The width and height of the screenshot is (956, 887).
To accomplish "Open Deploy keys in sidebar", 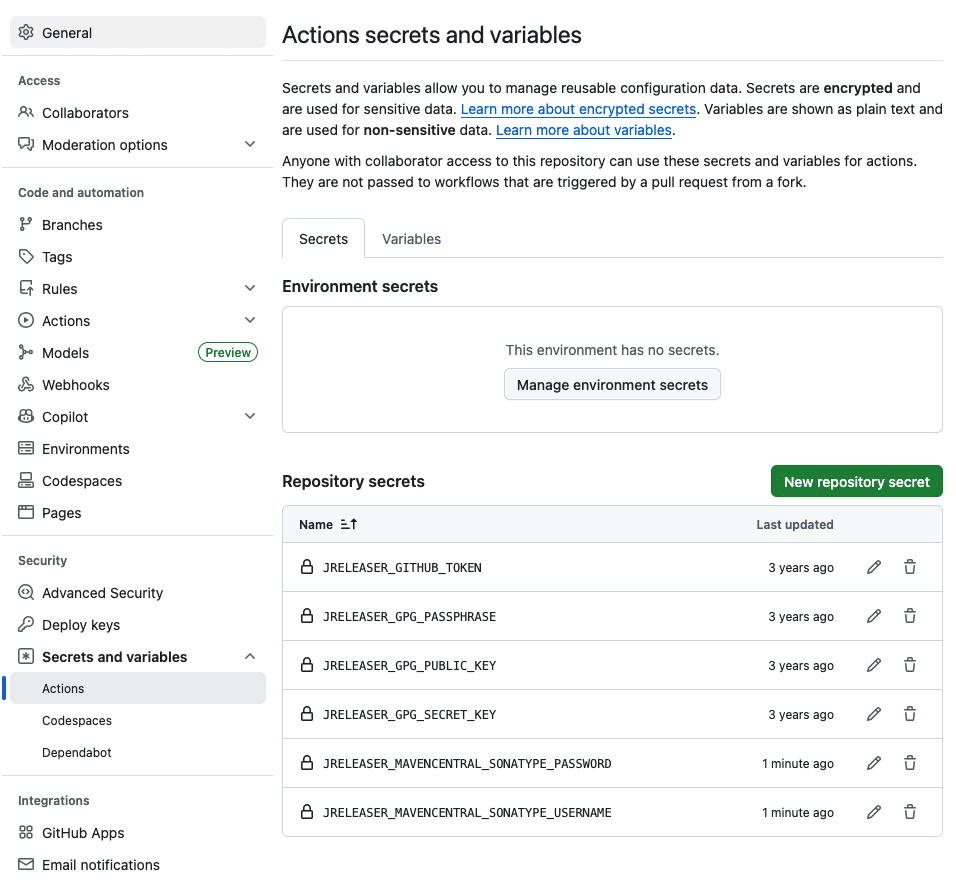I will coord(80,625).
